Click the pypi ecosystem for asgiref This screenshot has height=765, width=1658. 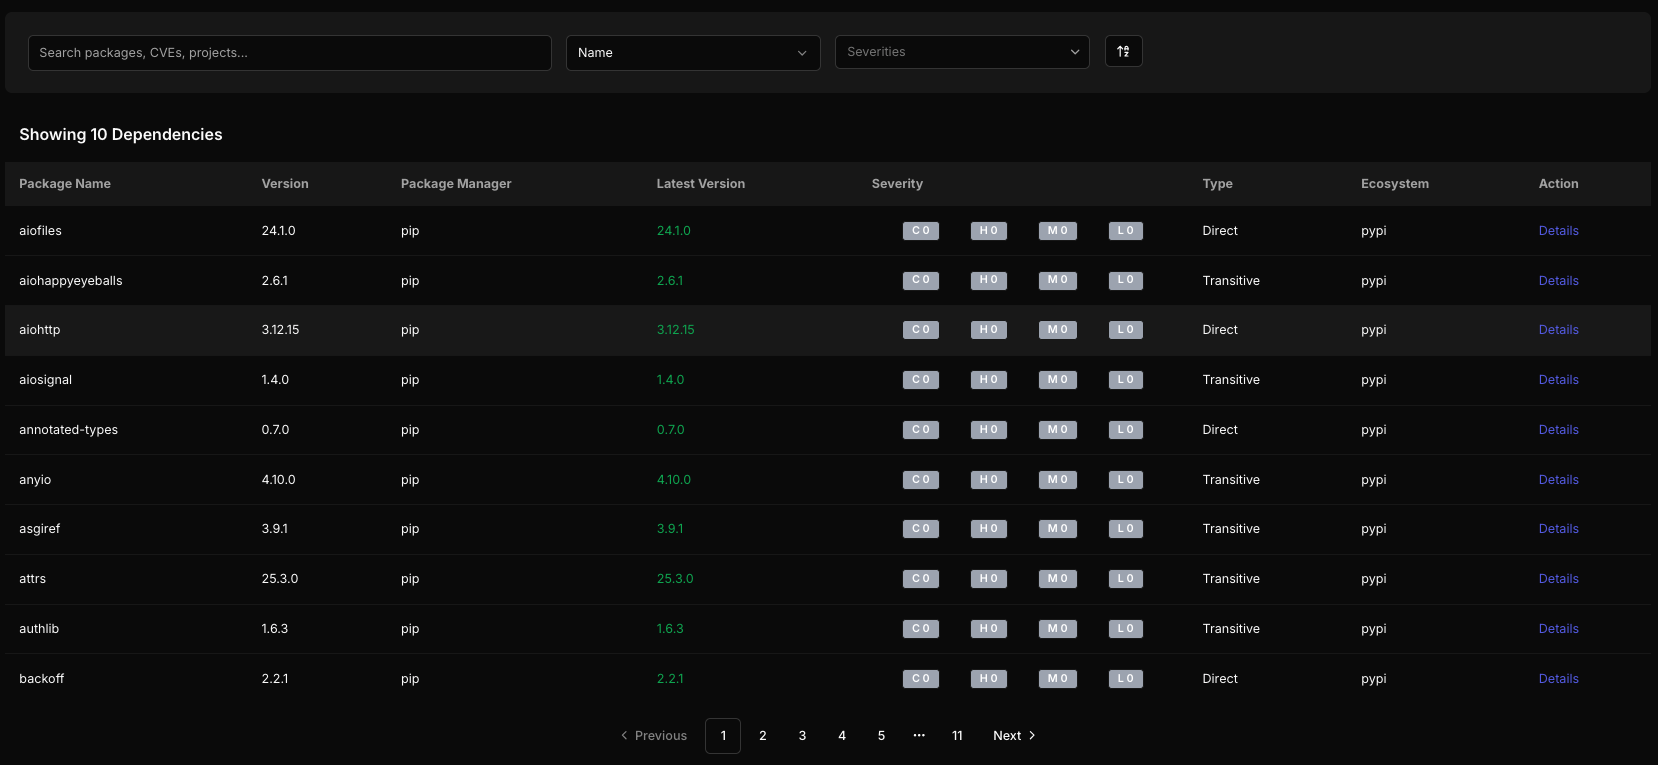click(1374, 529)
